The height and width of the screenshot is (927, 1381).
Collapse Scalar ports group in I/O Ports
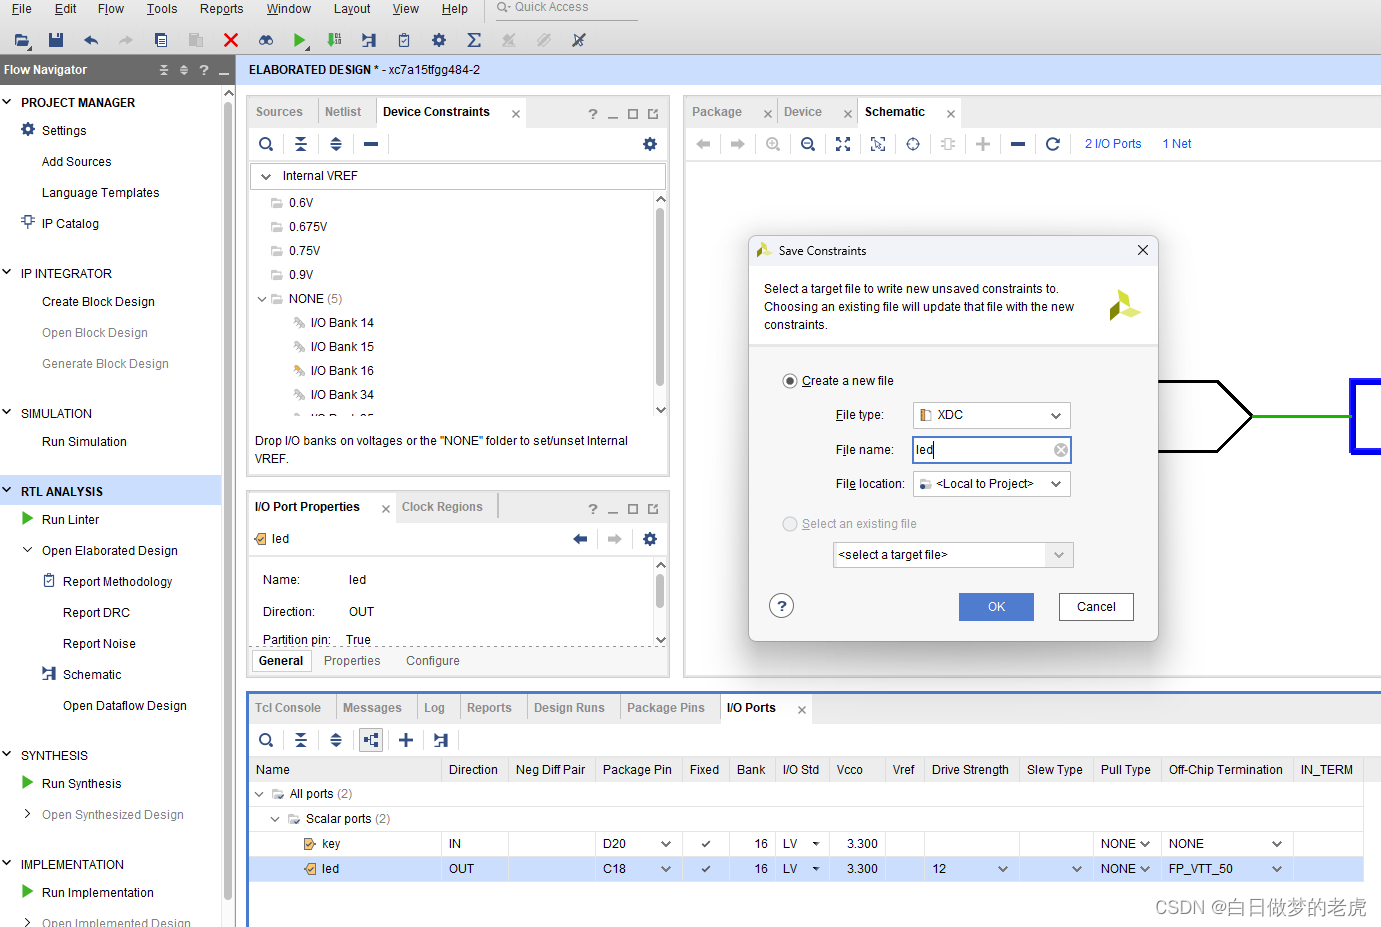click(x=275, y=819)
